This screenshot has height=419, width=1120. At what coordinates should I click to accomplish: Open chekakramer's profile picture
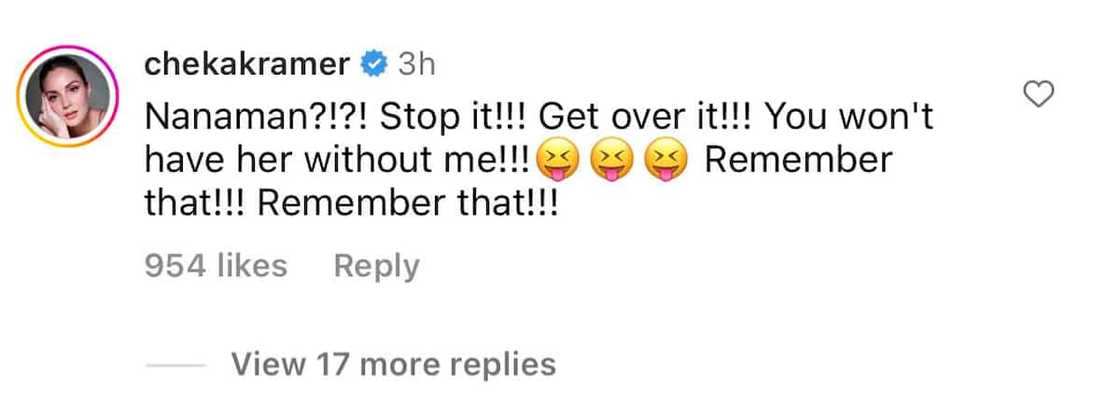pos(68,95)
